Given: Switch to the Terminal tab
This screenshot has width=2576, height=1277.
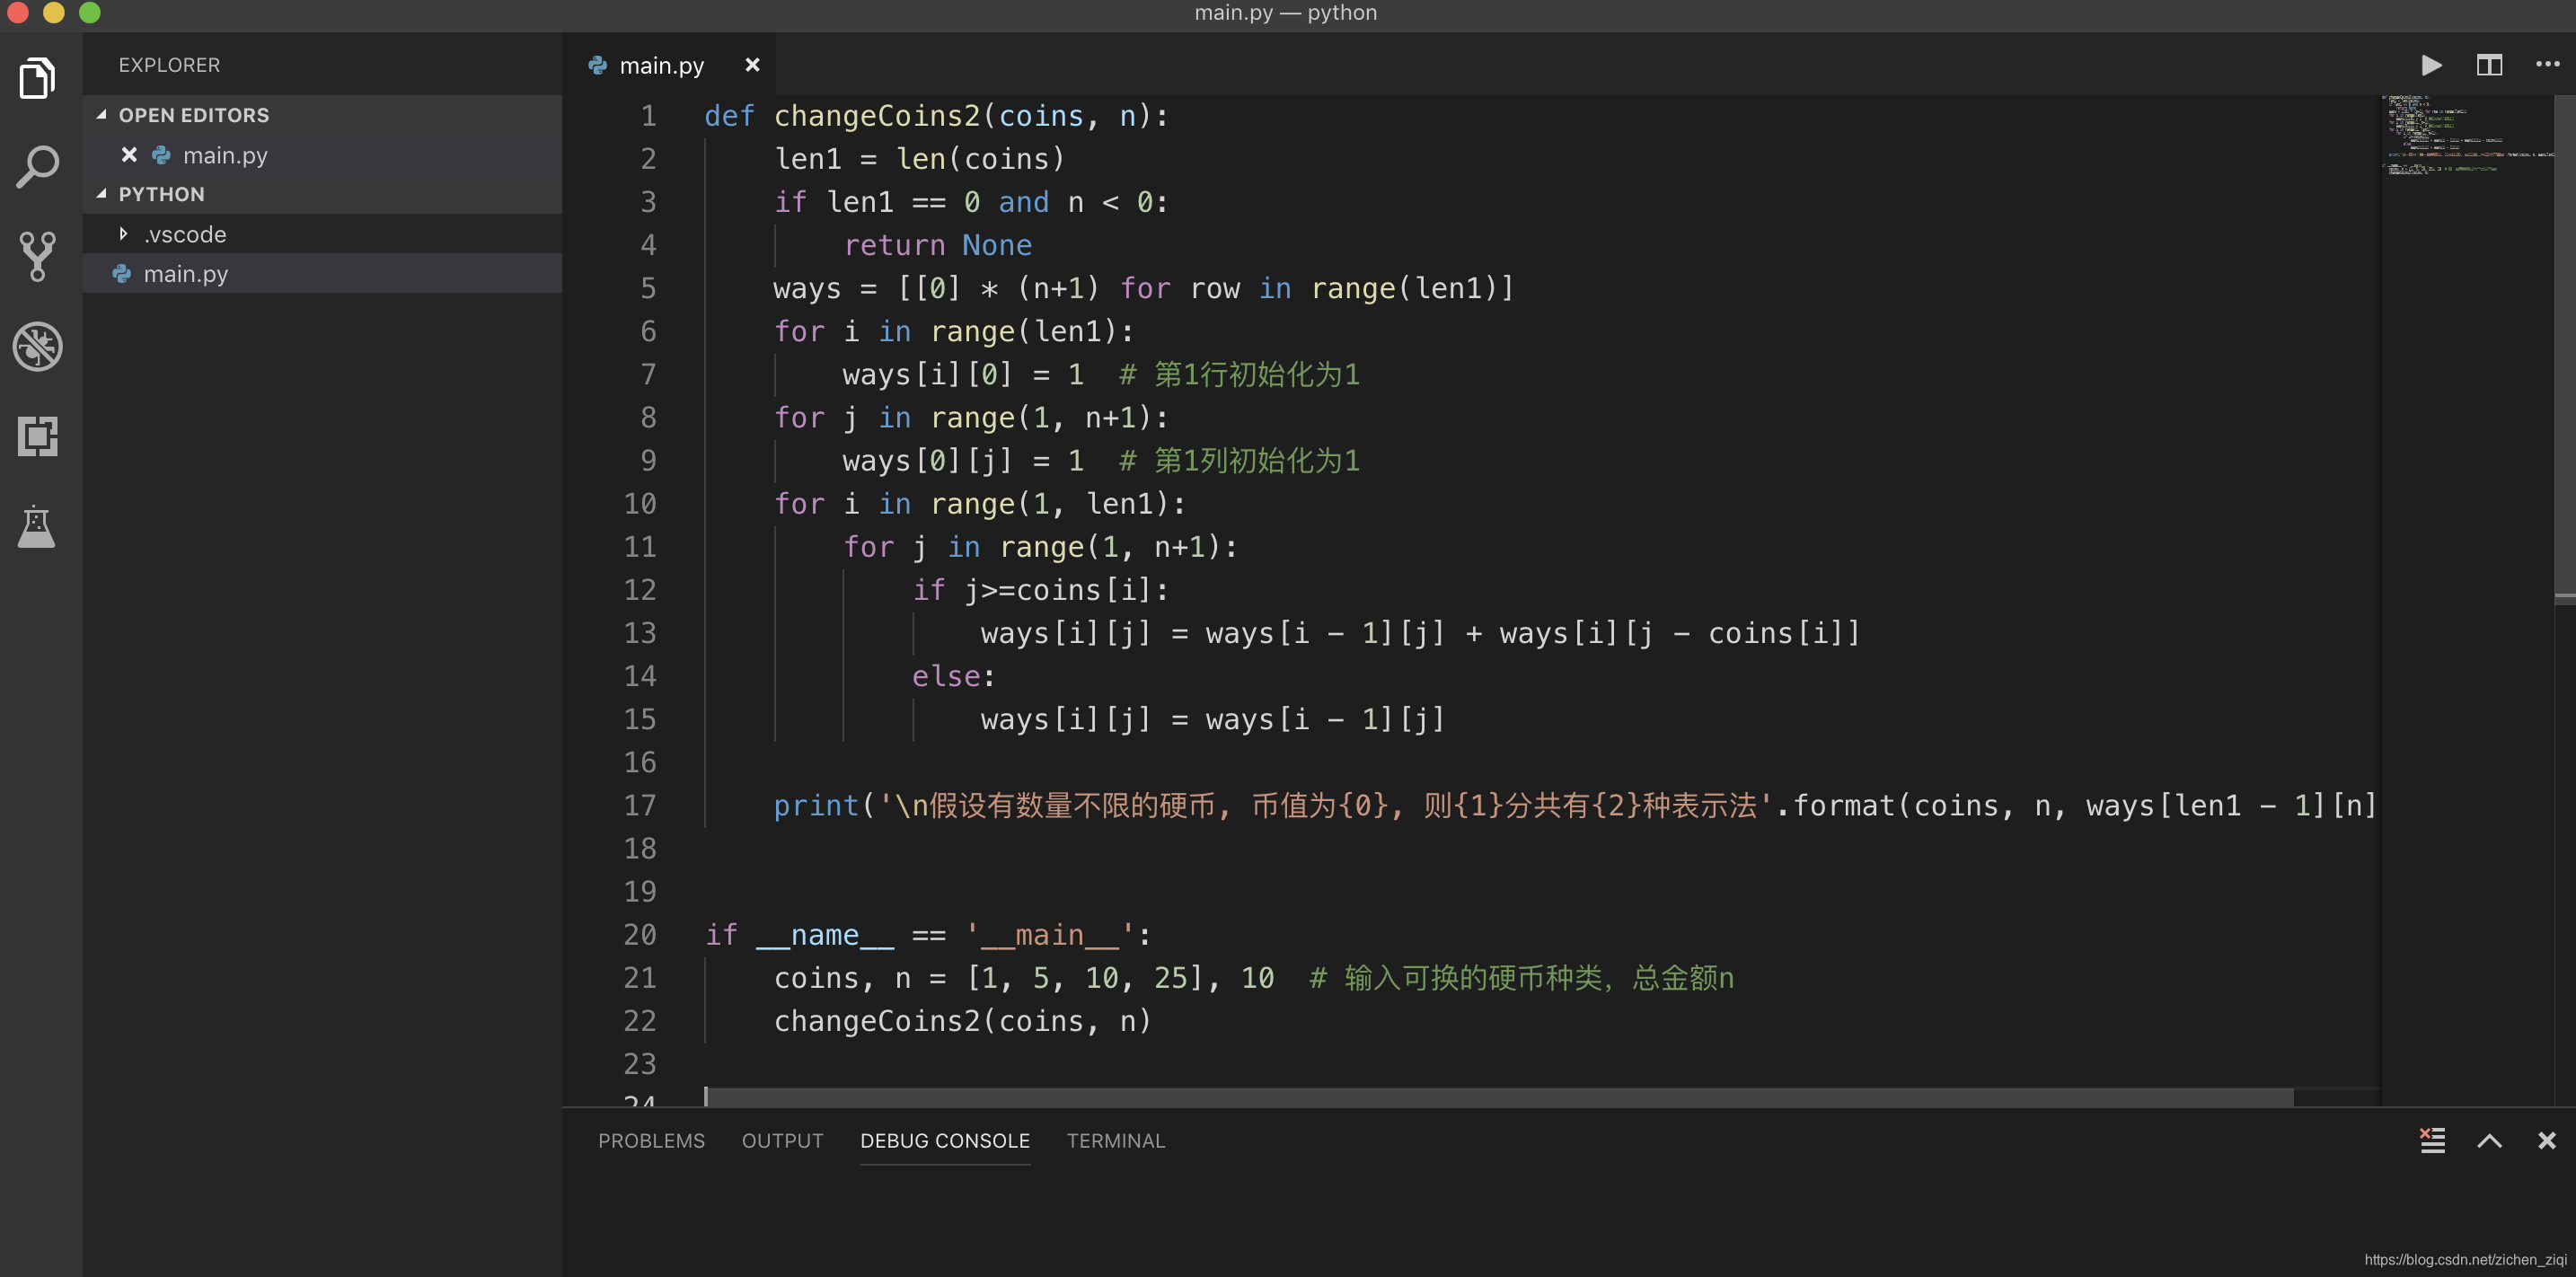Looking at the screenshot, I should pos(1115,1140).
